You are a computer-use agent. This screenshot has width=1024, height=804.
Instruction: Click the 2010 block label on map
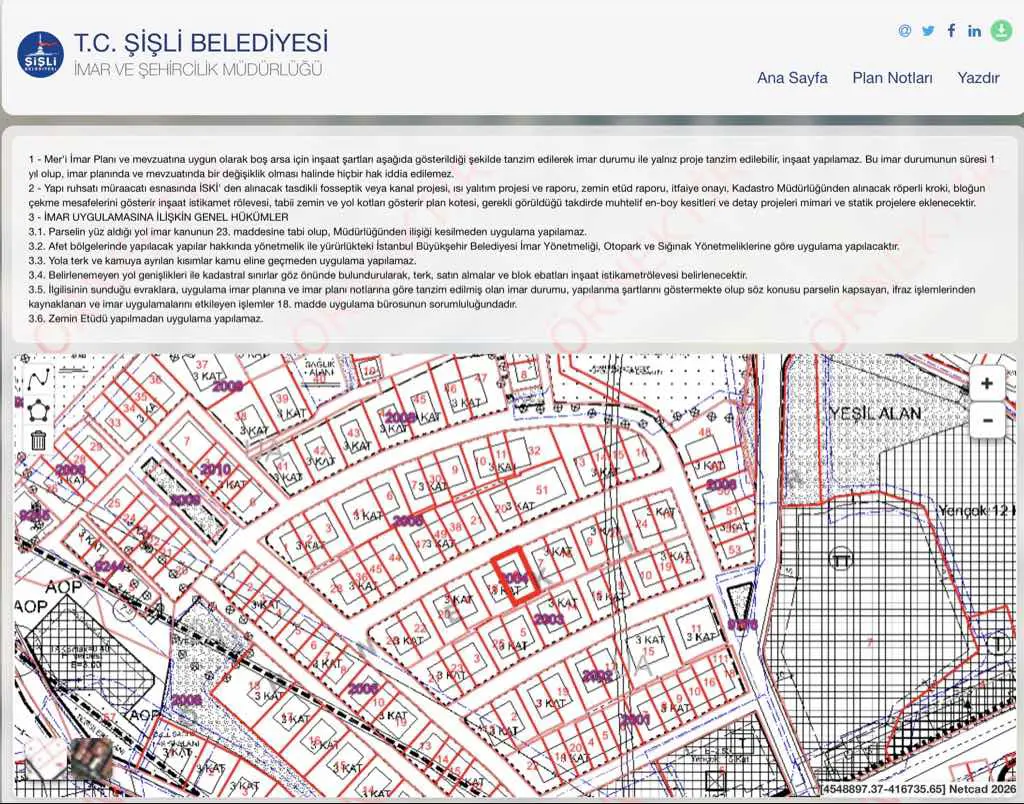tap(215, 469)
